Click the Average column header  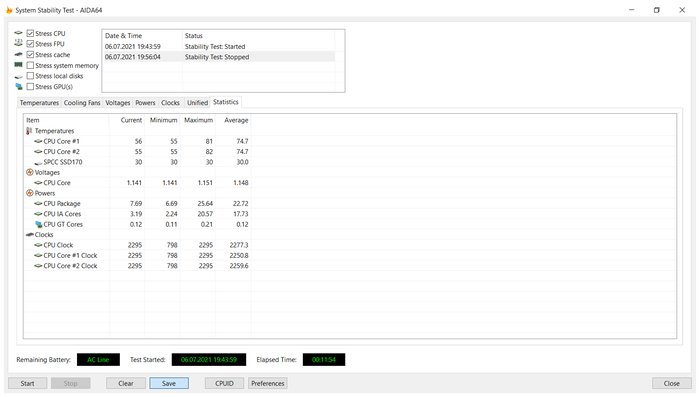click(233, 120)
